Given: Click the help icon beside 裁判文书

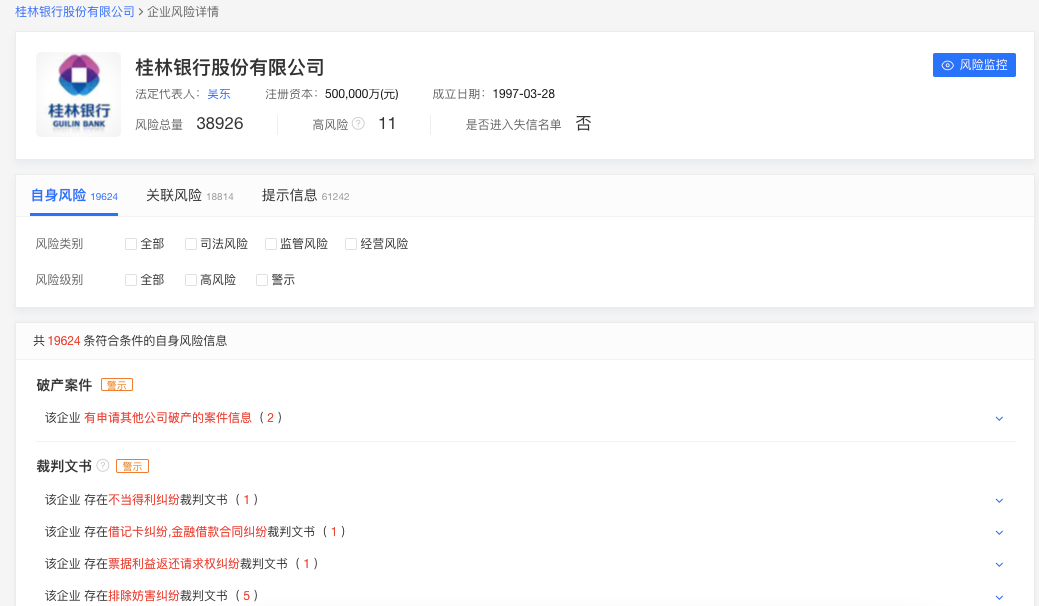Looking at the screenshot, I should tap(103, 466).
